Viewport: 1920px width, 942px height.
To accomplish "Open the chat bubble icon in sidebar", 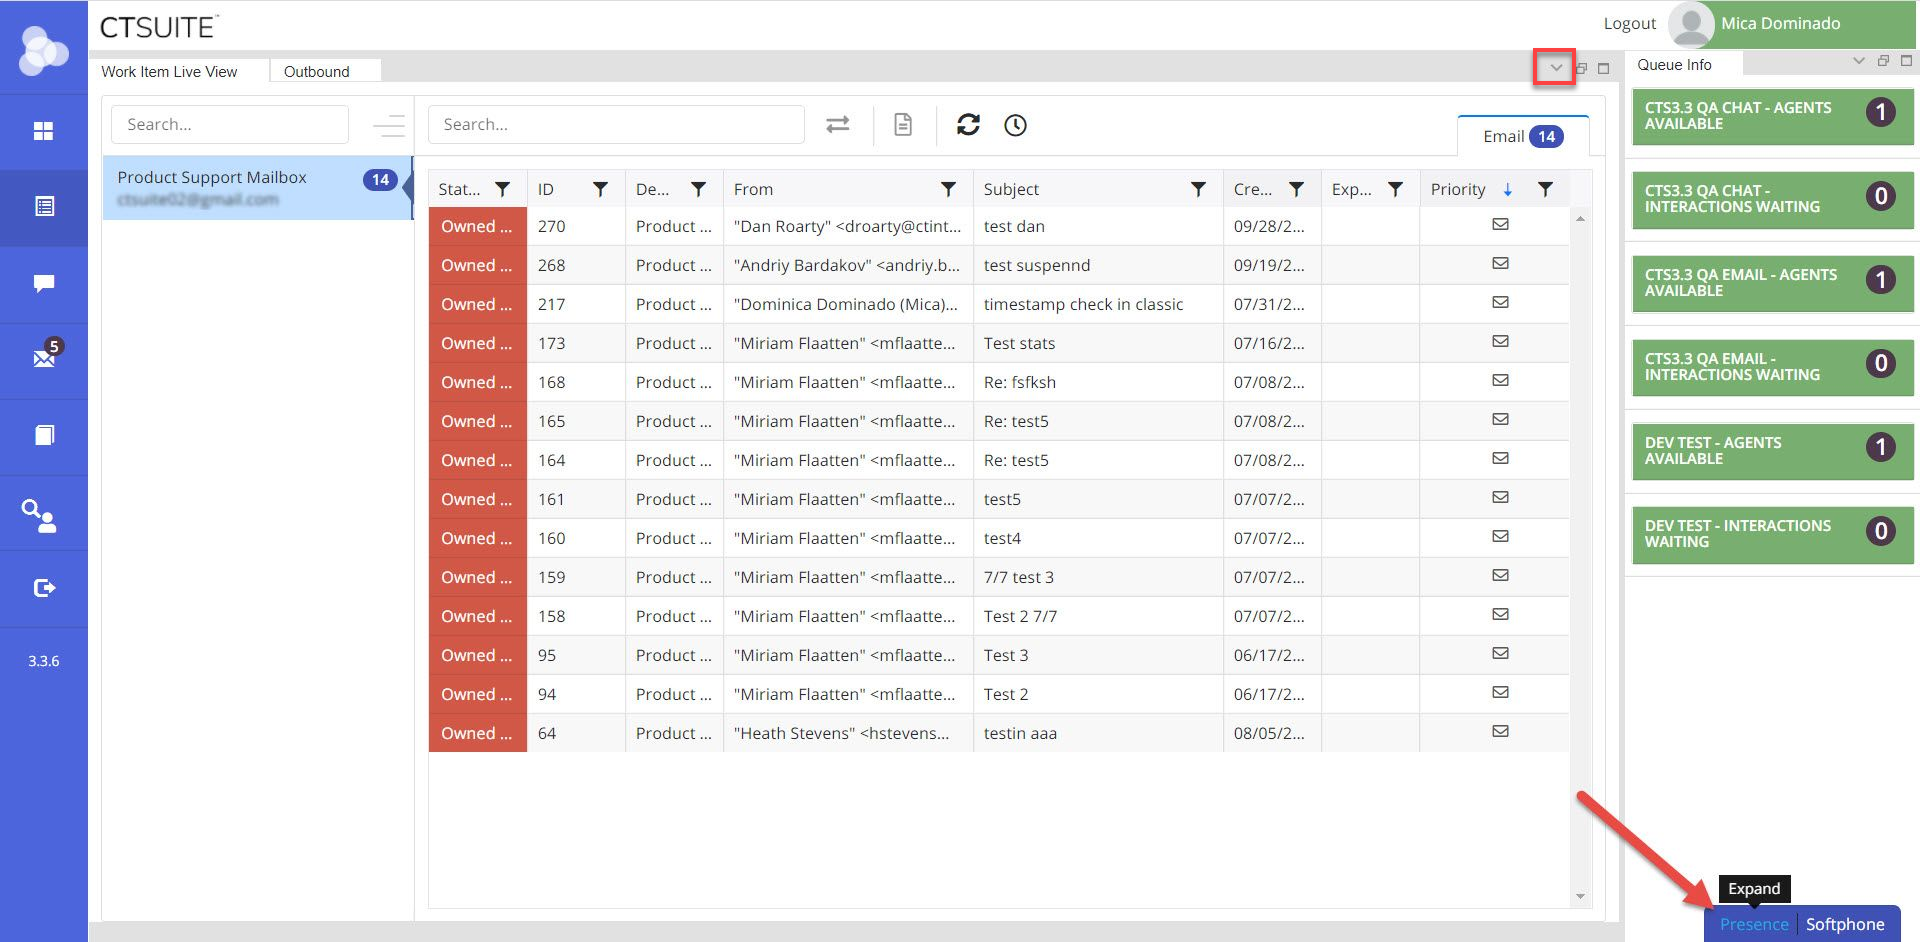I will (43, 283).
